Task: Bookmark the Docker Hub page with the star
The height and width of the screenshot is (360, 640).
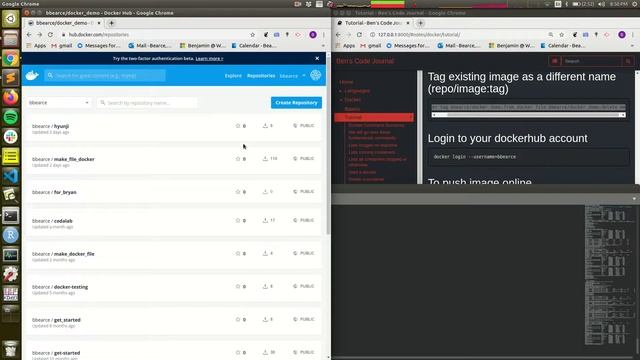Action: pyautogui.click(x=253, y=35)
